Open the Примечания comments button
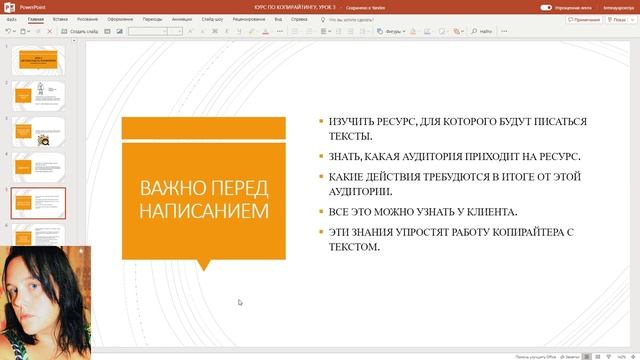This screenshot has width=640, height=360. [x=584, y=20]
